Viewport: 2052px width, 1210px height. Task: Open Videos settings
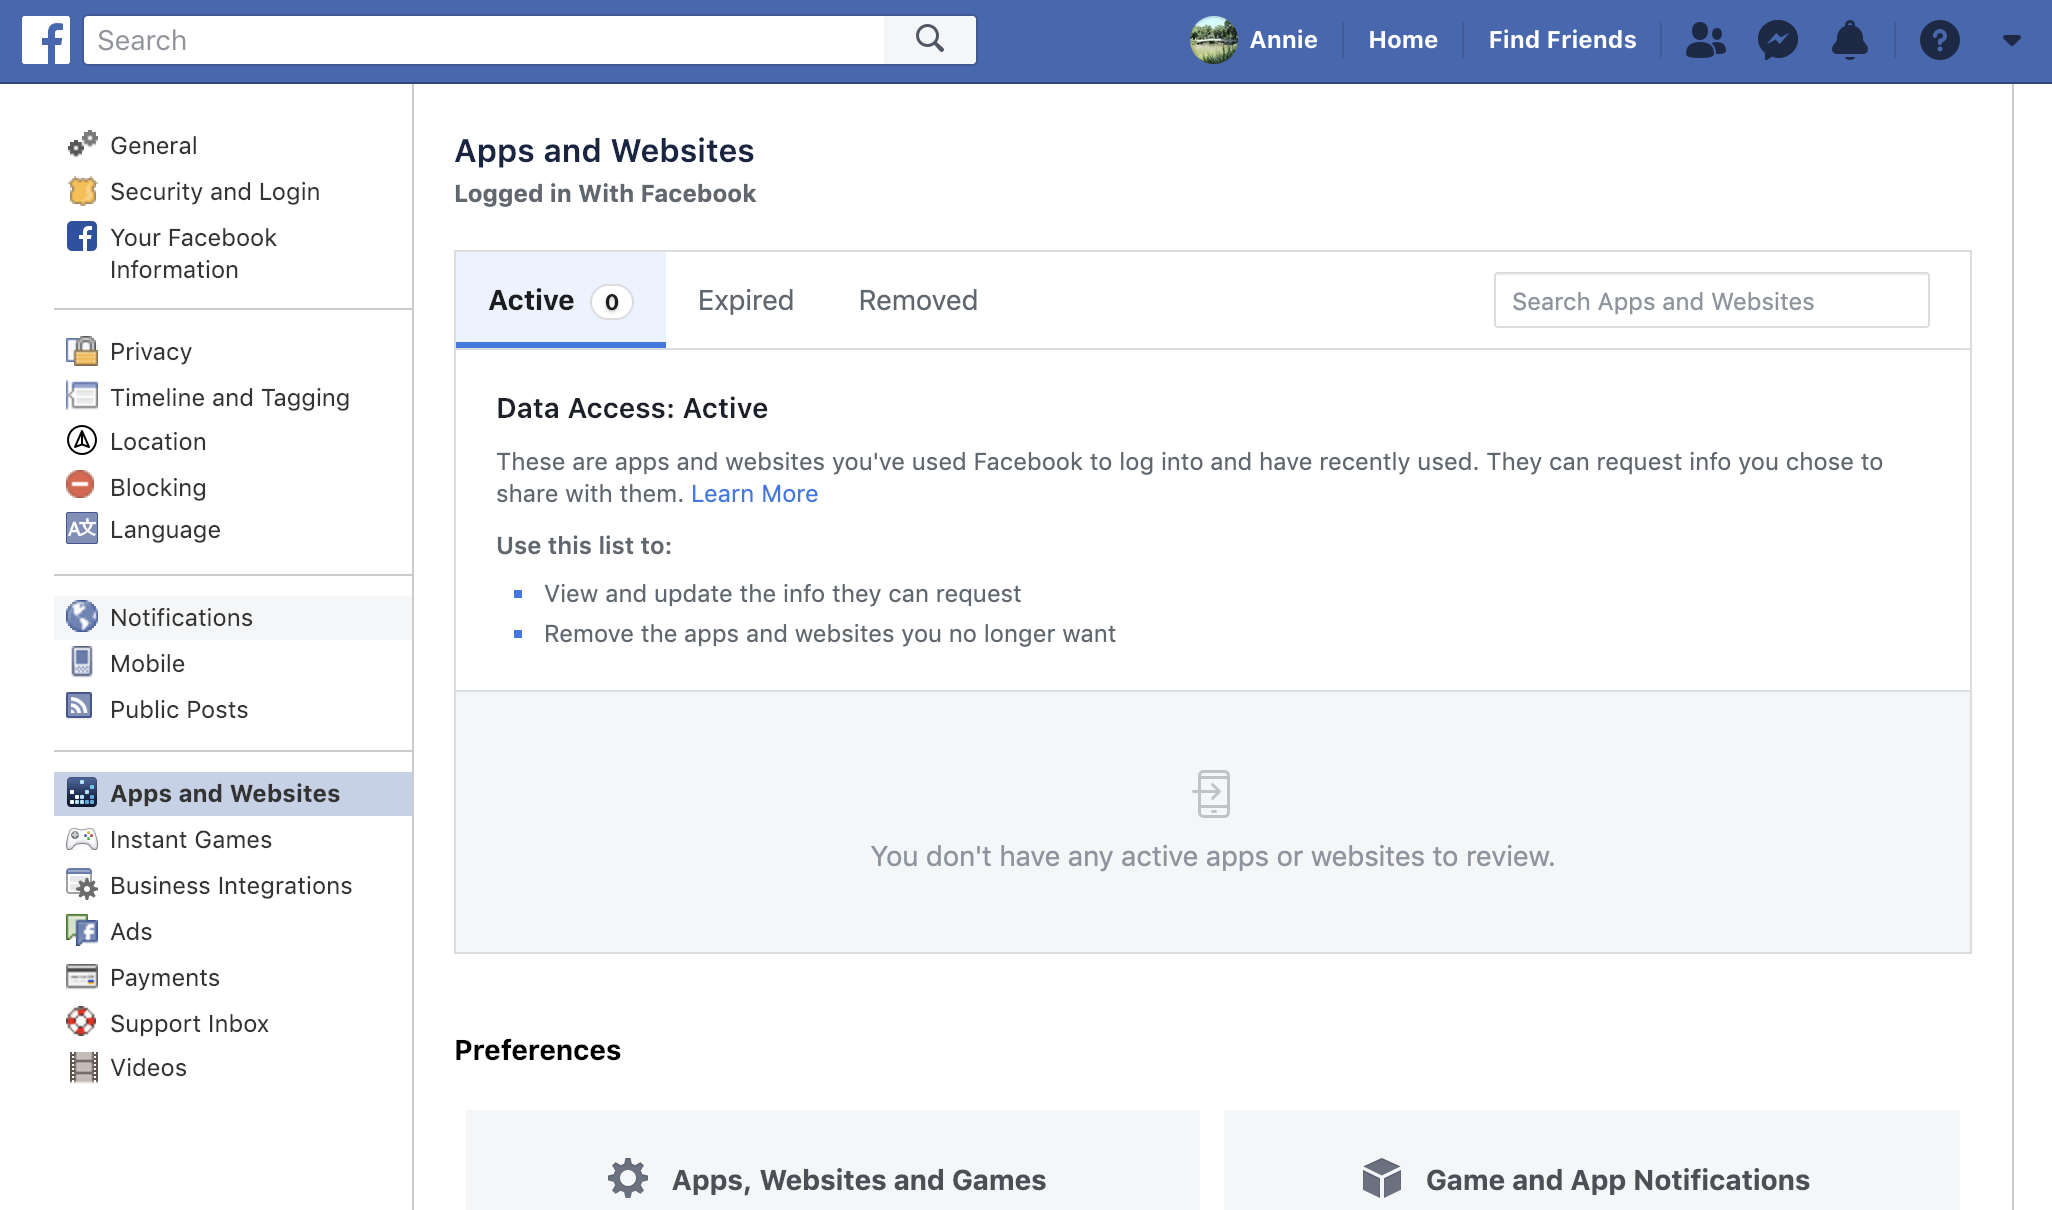148,1068
